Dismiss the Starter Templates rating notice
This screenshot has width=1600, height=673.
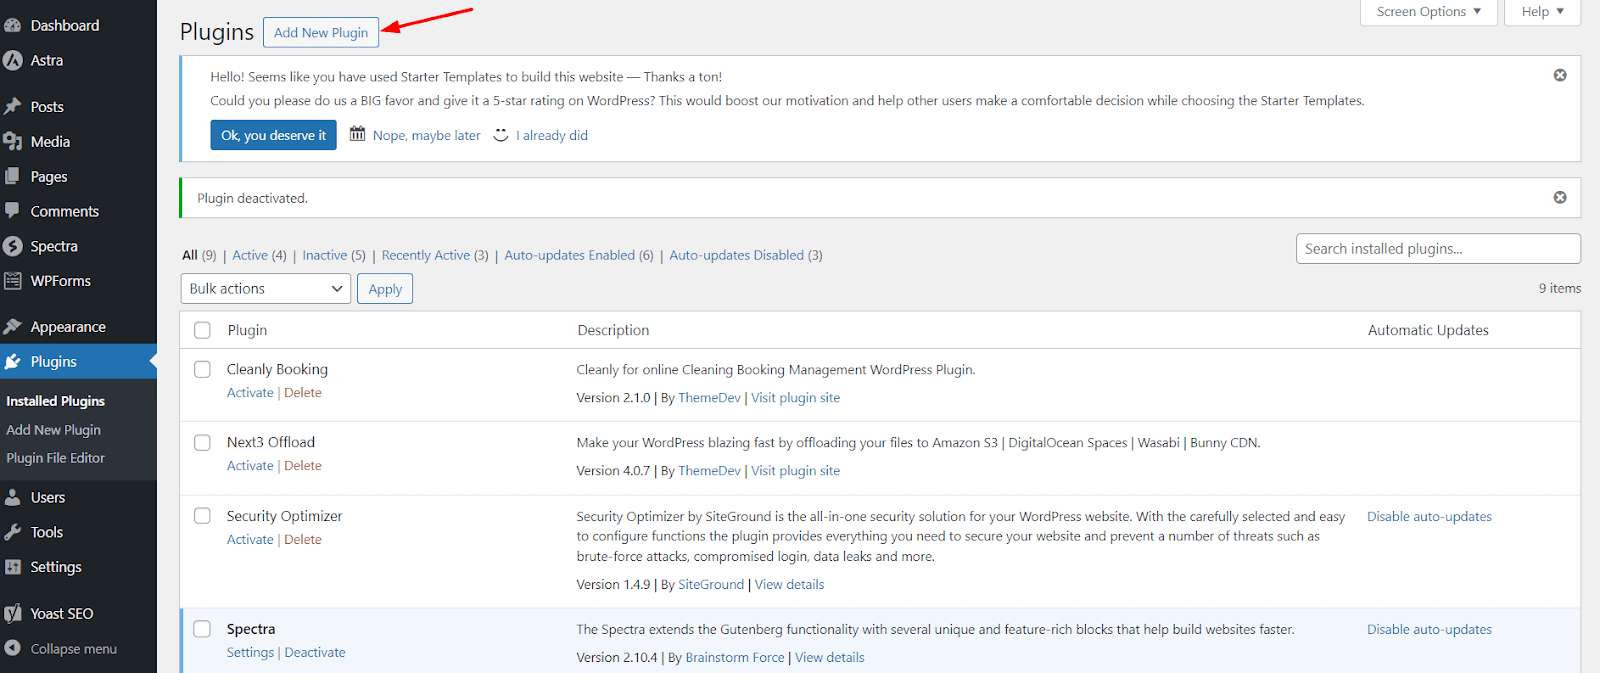click(1560, 75)
